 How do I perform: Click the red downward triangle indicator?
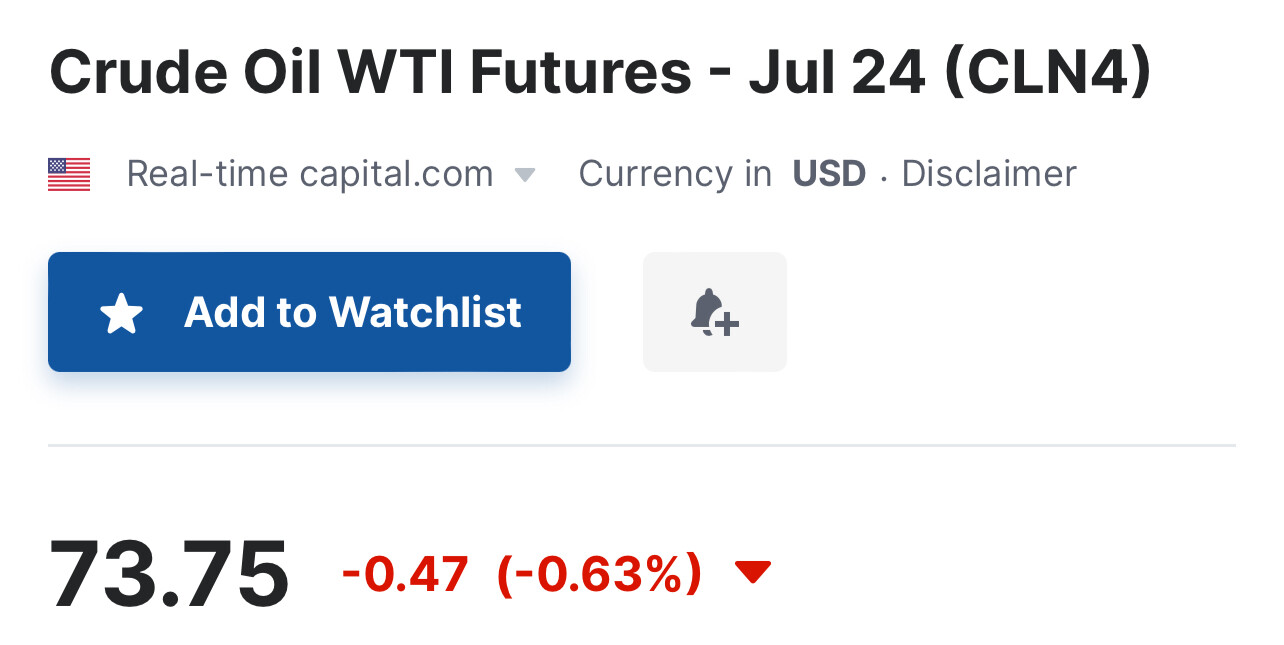752,572
